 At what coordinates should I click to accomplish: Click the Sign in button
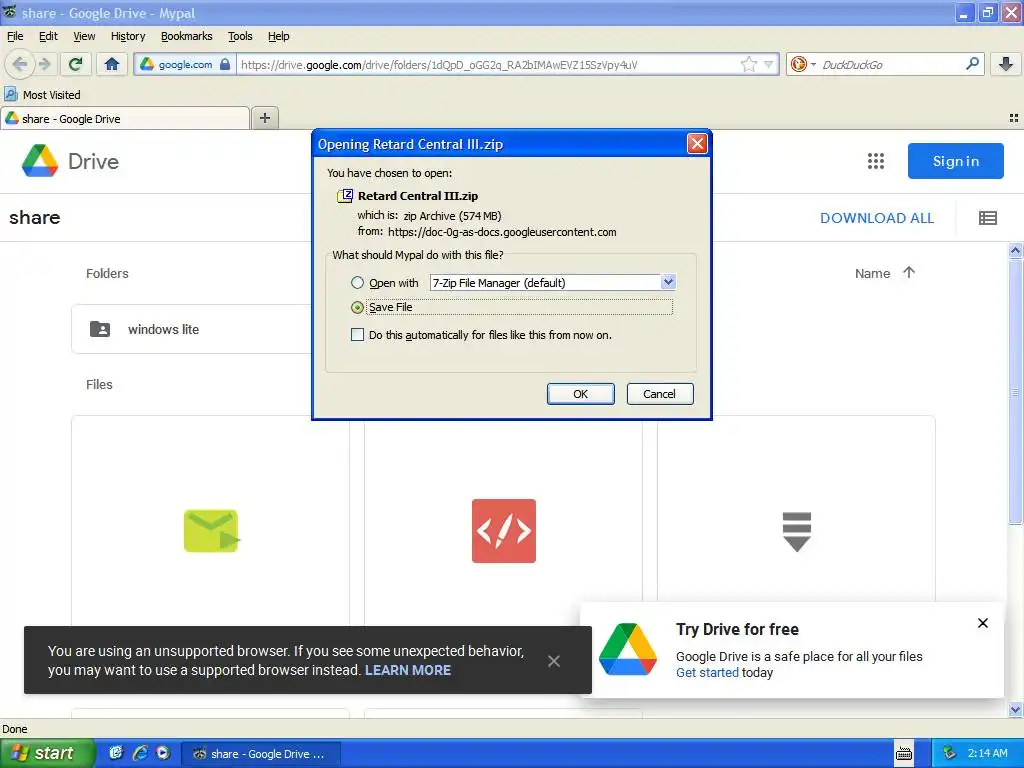click(955, 161)
